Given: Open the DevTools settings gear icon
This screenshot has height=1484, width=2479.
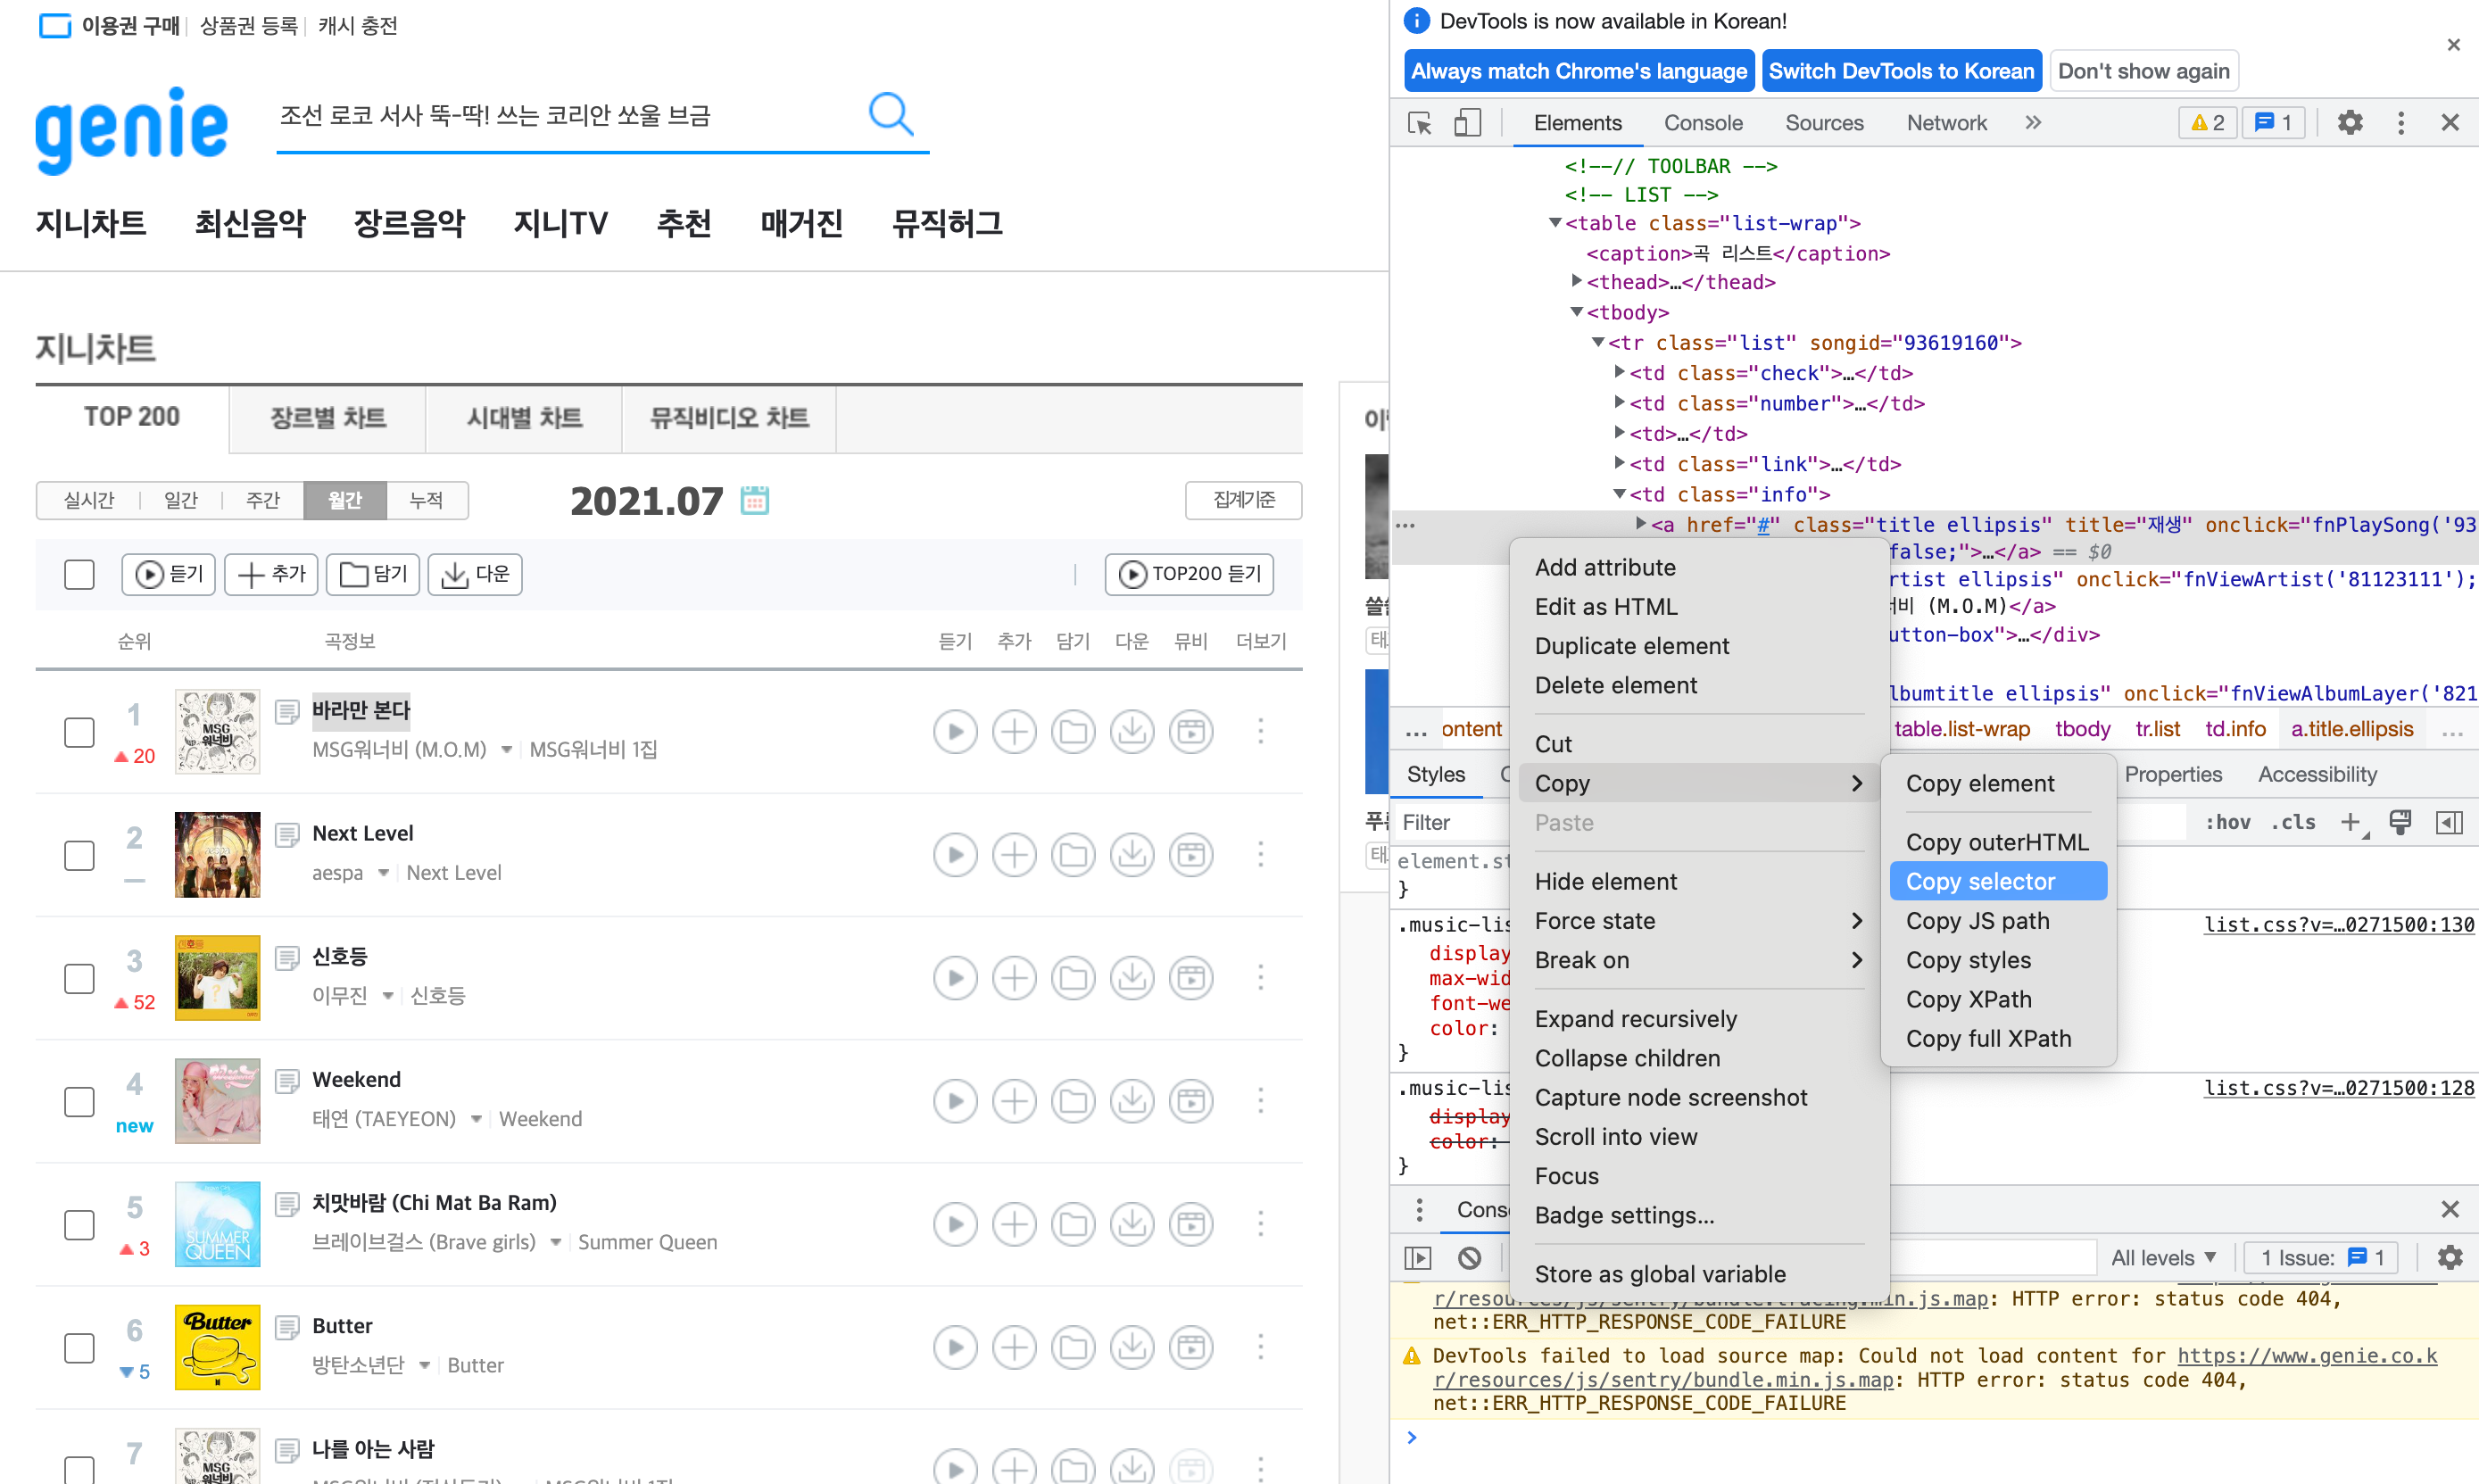Looking at the screenshot, I should (x=2349, y=123).
